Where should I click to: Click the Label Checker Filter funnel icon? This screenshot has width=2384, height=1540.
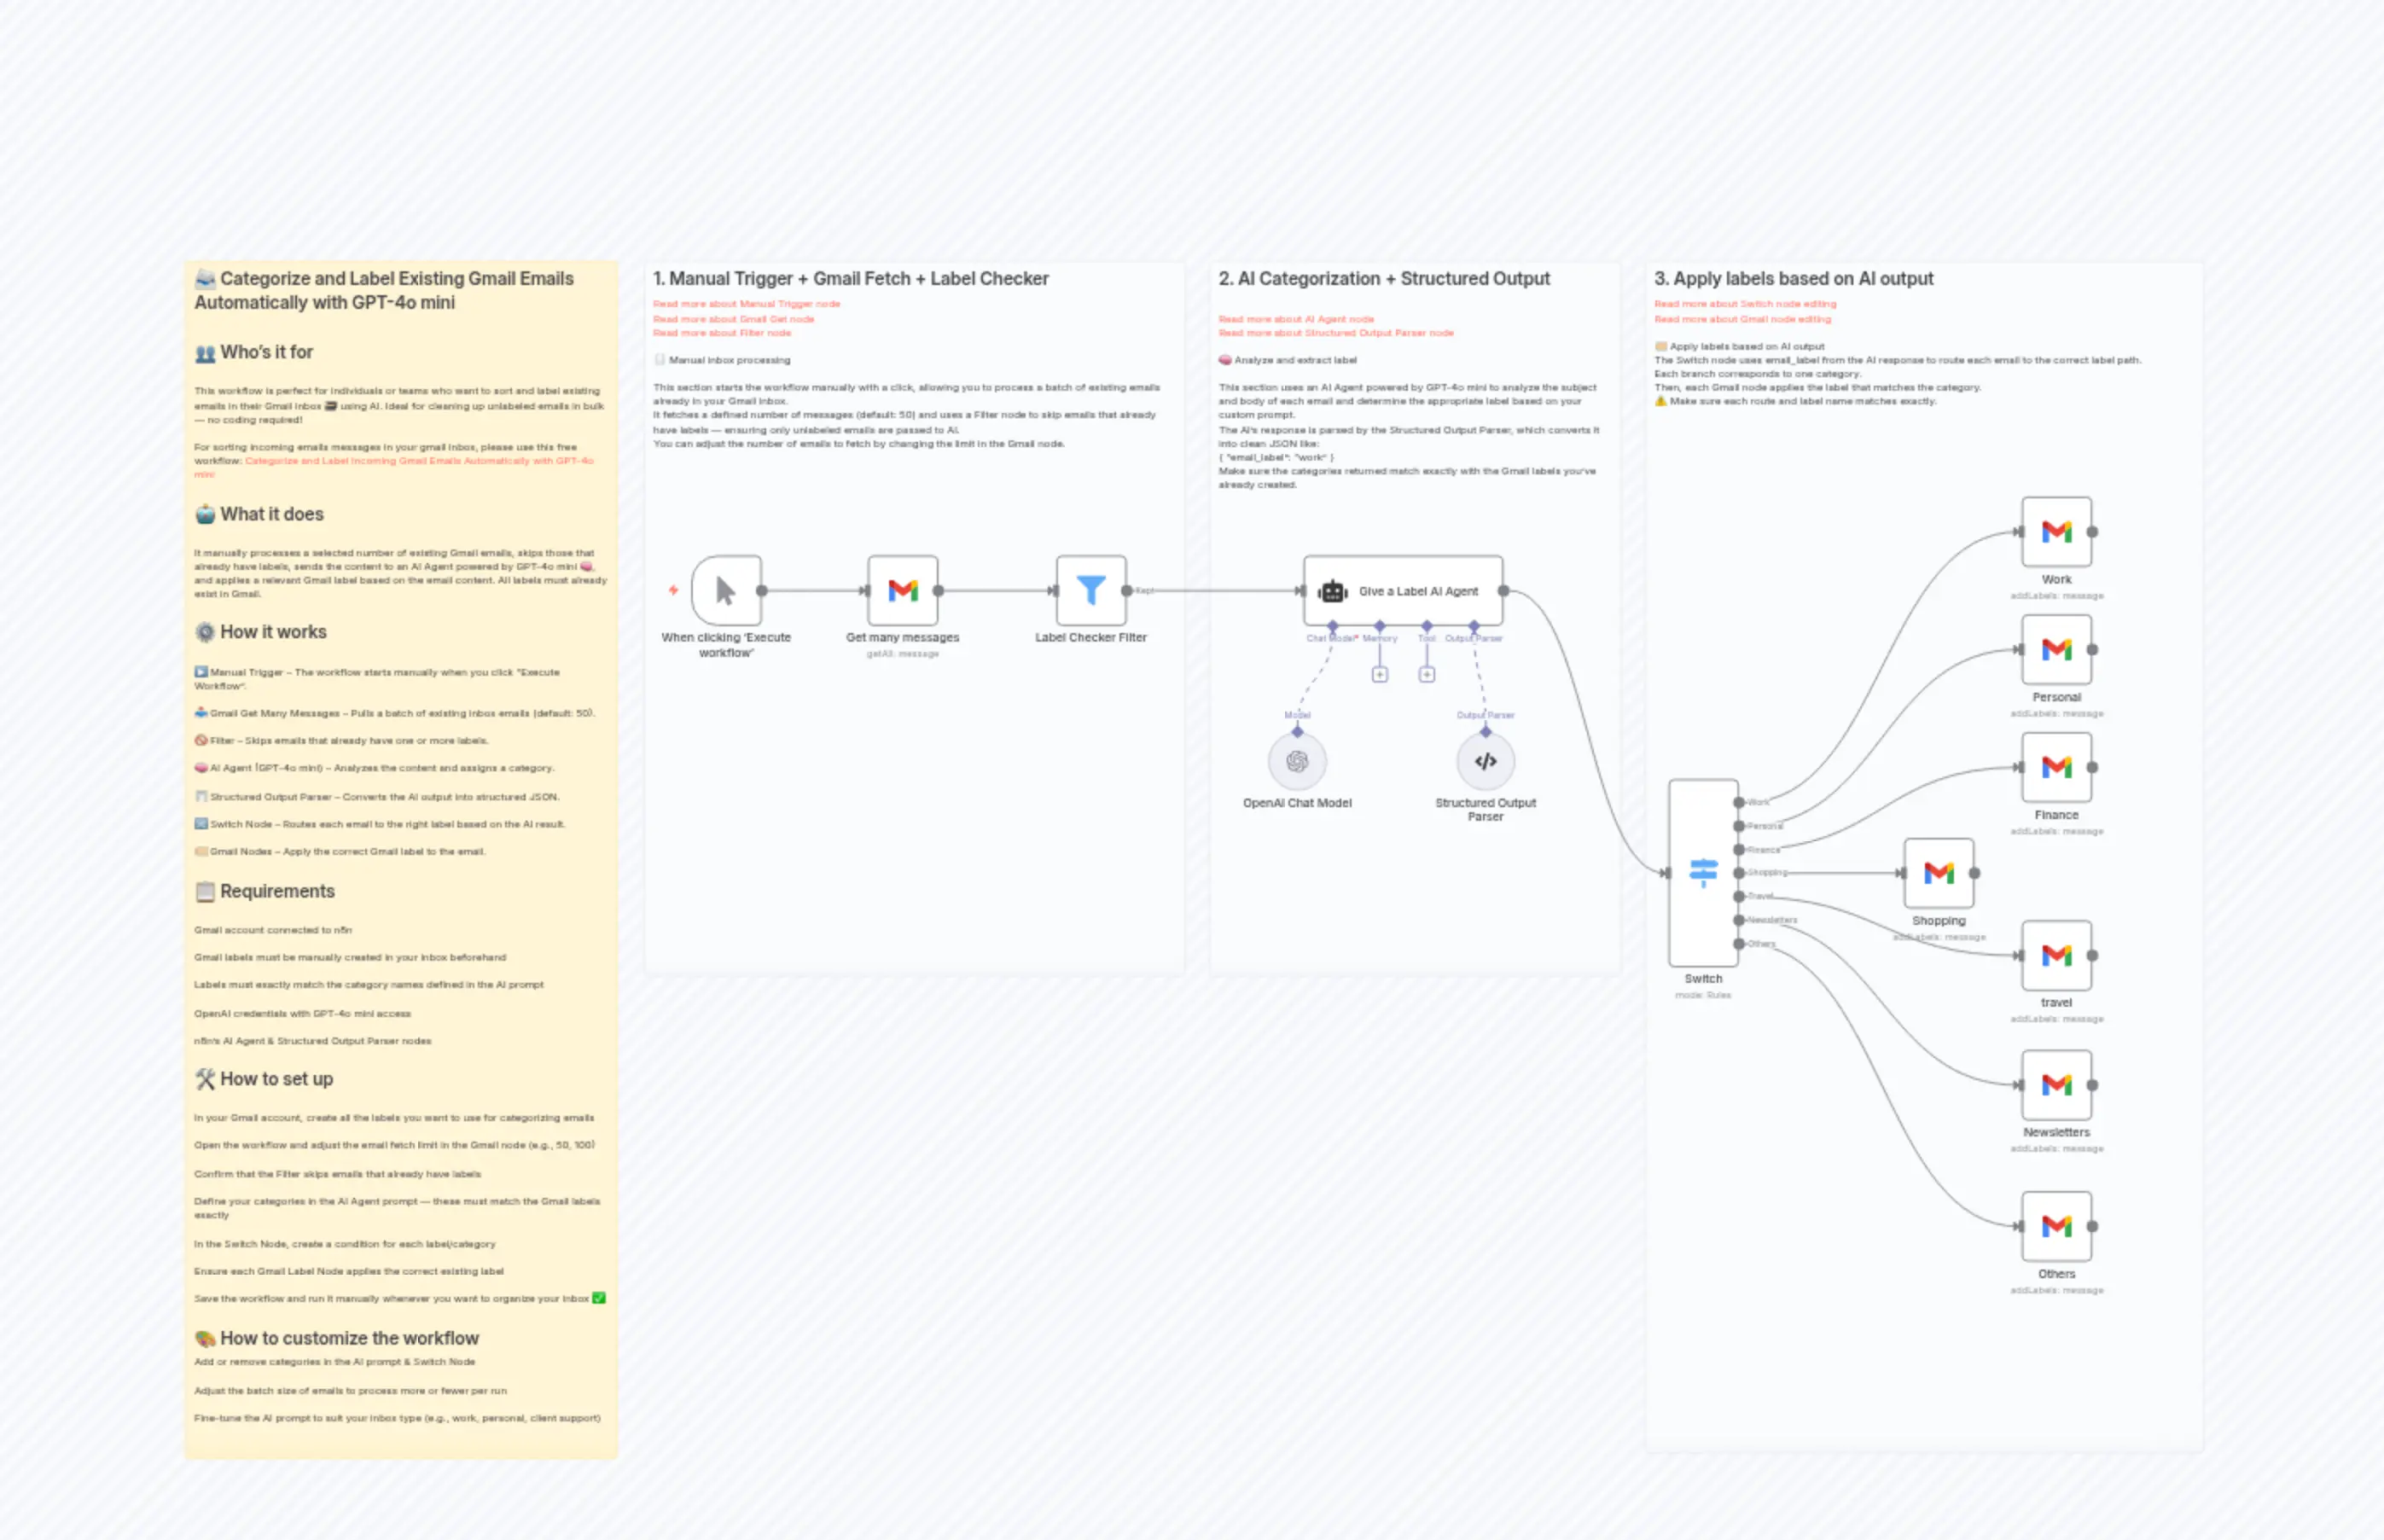(1091, 590)
